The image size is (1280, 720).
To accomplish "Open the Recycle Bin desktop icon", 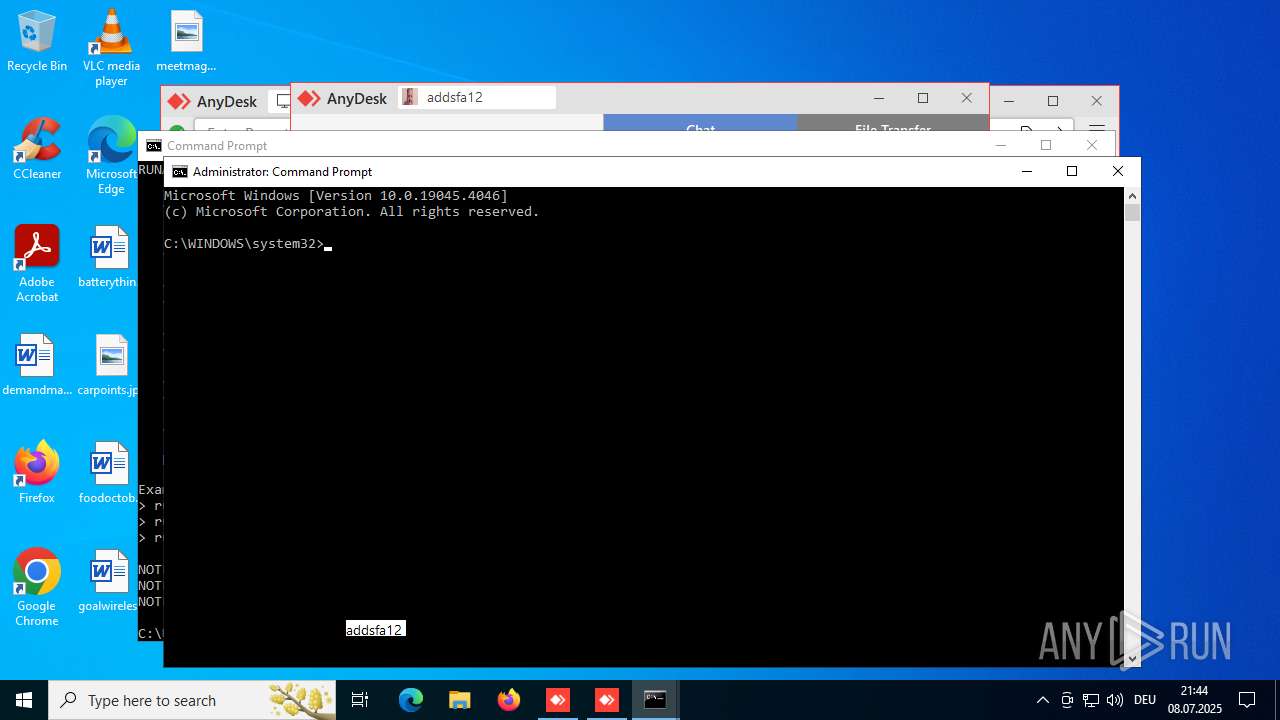I will (x=37, y=42).
